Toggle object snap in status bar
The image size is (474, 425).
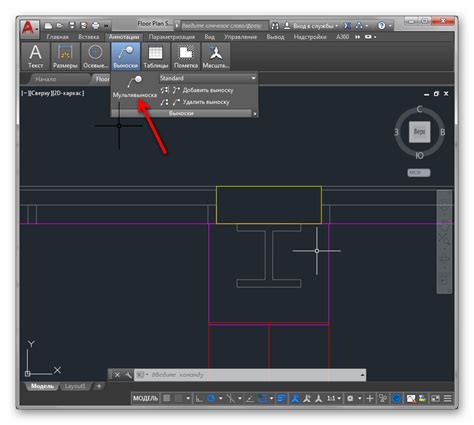pyautogui.click(x=262, y=398)
